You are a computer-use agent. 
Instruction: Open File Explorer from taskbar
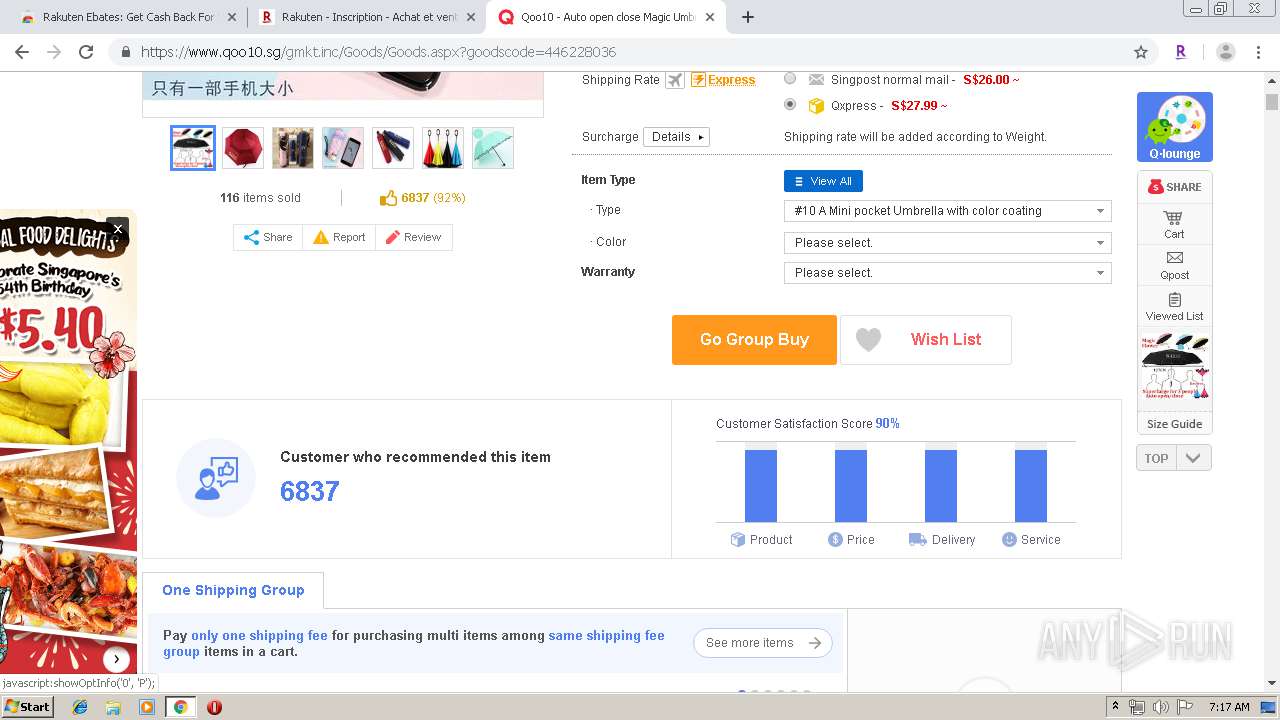pos(113,707)
